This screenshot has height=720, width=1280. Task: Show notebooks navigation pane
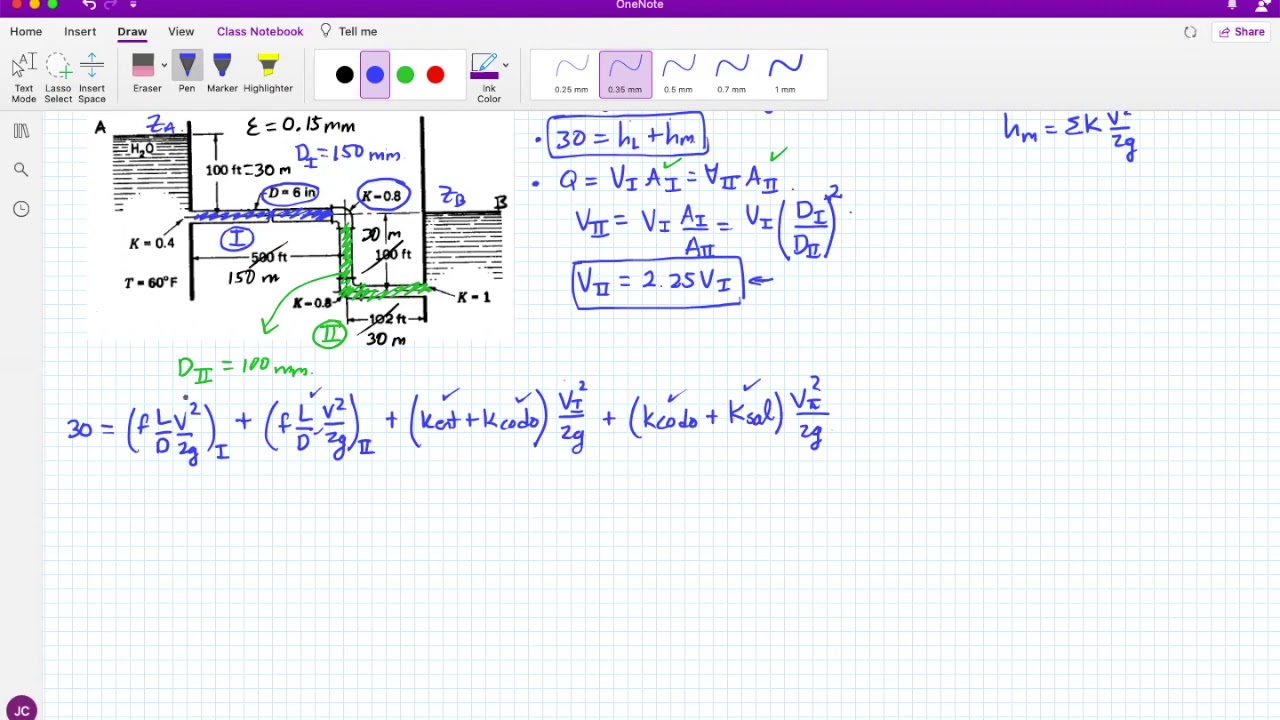click(x=21, y=131)
